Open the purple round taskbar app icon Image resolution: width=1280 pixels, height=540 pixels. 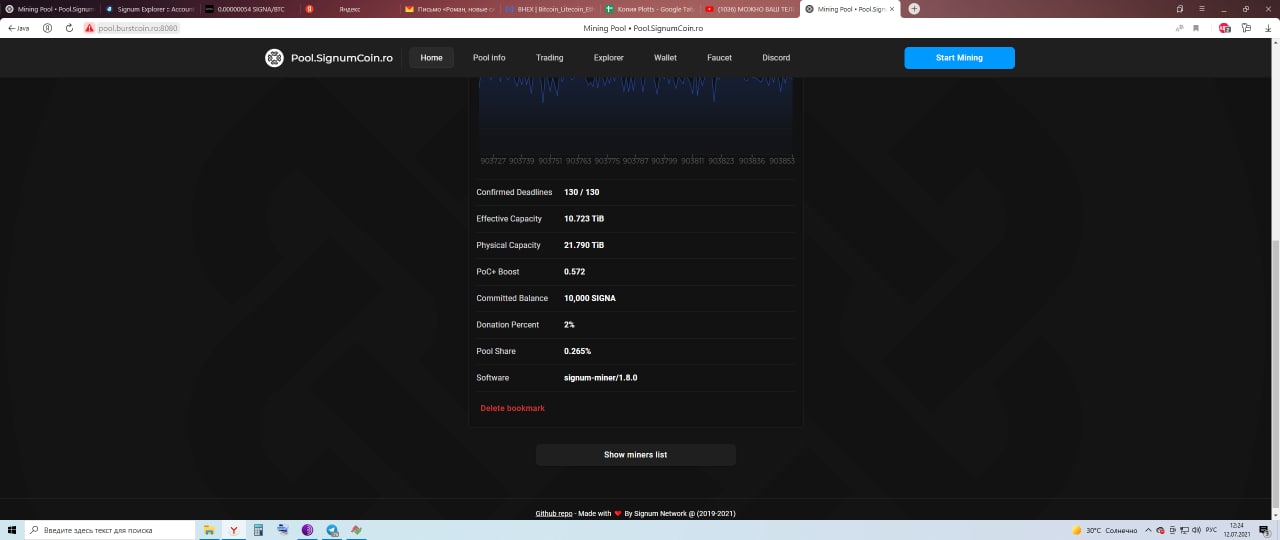[x=307, y=530]
